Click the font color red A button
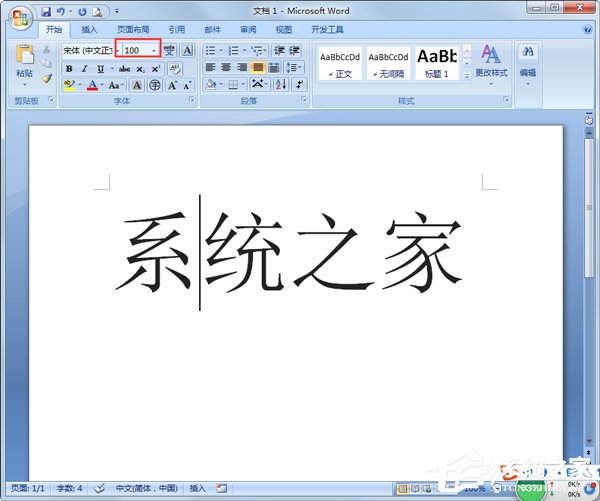600x501 pixels. pos(92,86)
